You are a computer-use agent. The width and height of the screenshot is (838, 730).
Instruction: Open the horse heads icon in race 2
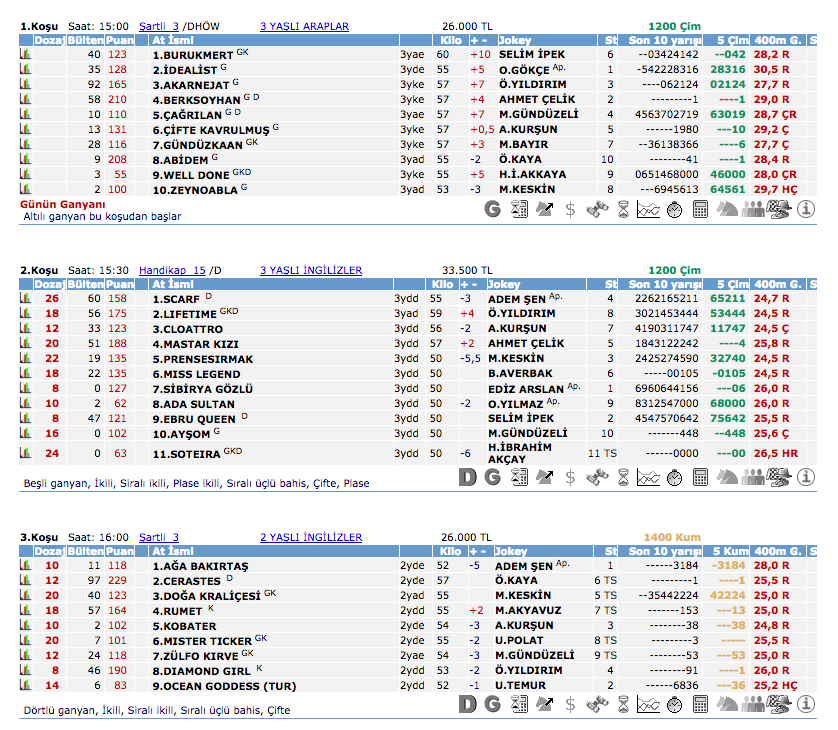point(727,477)
